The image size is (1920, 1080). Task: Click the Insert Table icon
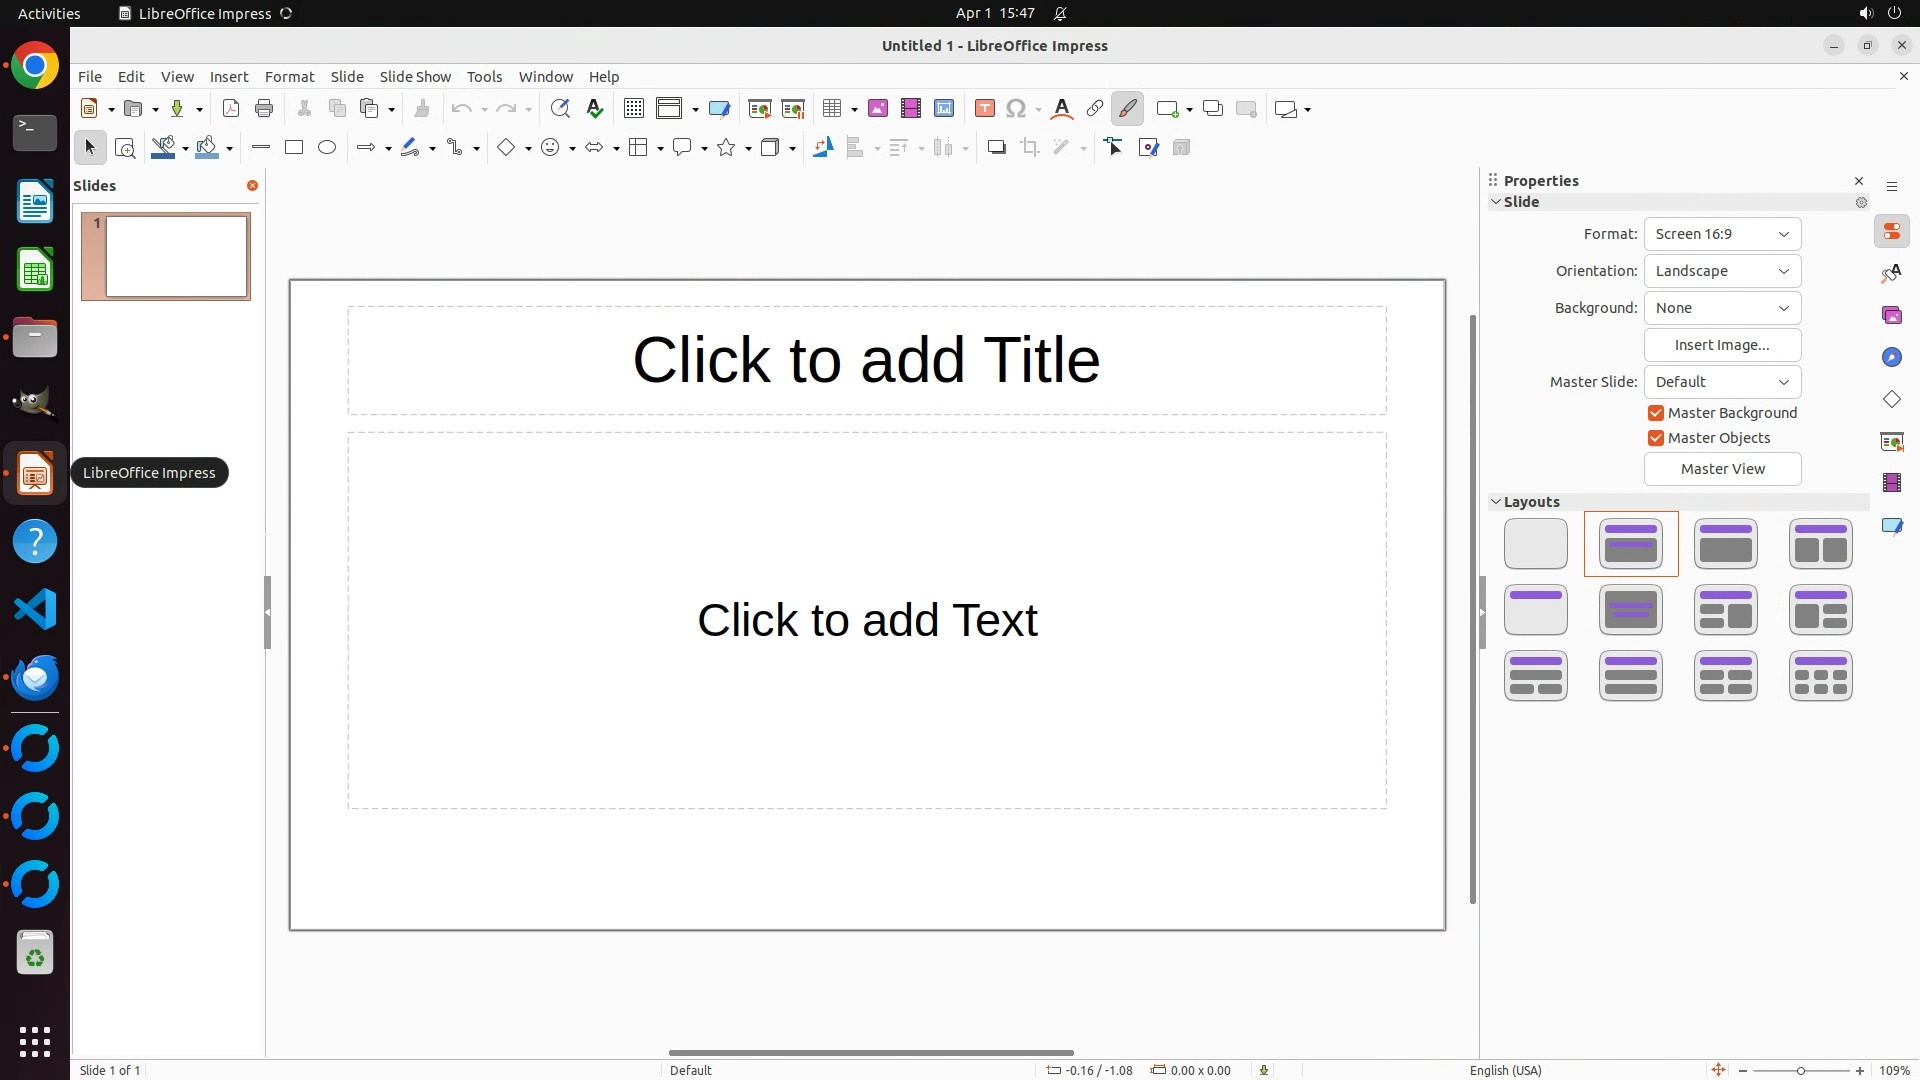[x=831, y=109]
